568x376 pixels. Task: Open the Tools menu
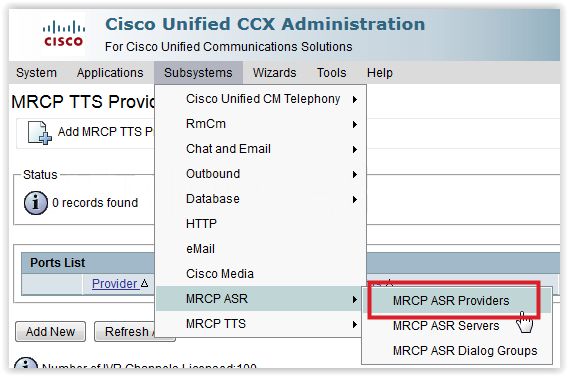331,73
